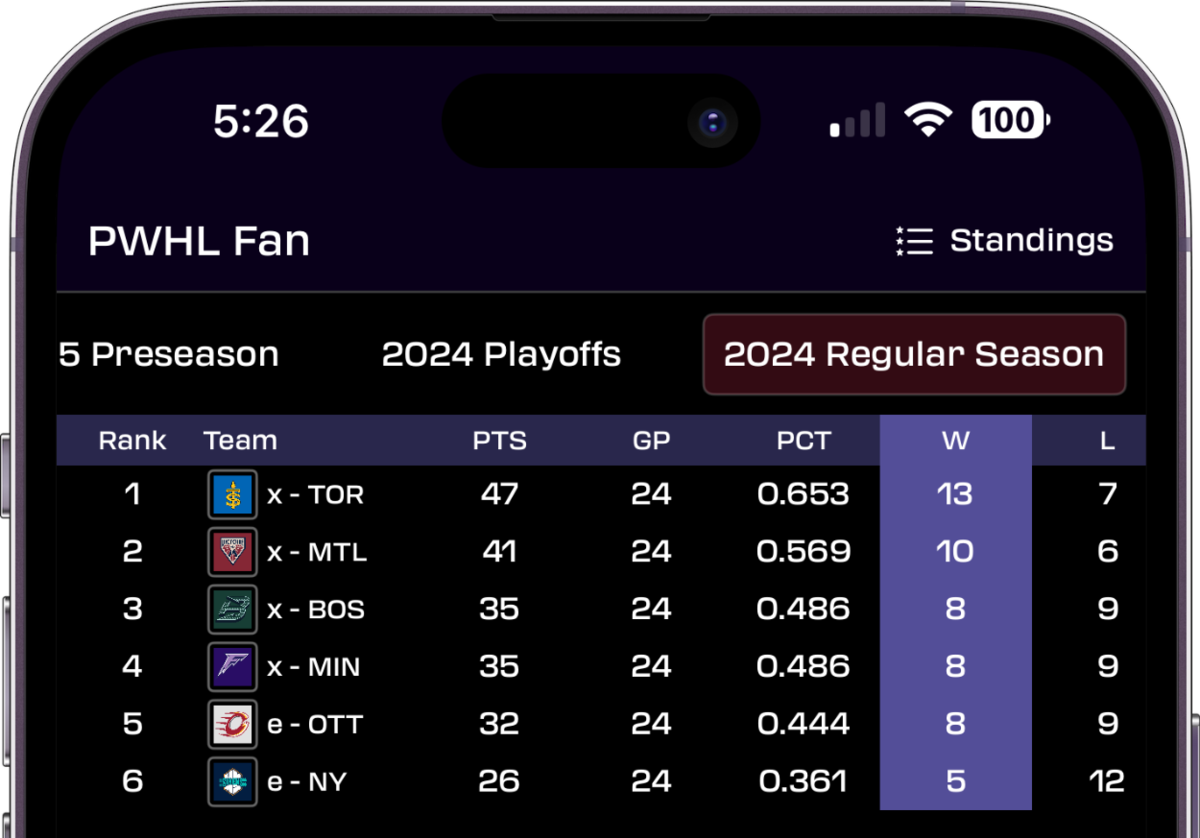Open details for x - TOR
Screen dimensions: 1200x838
[316, 494]
